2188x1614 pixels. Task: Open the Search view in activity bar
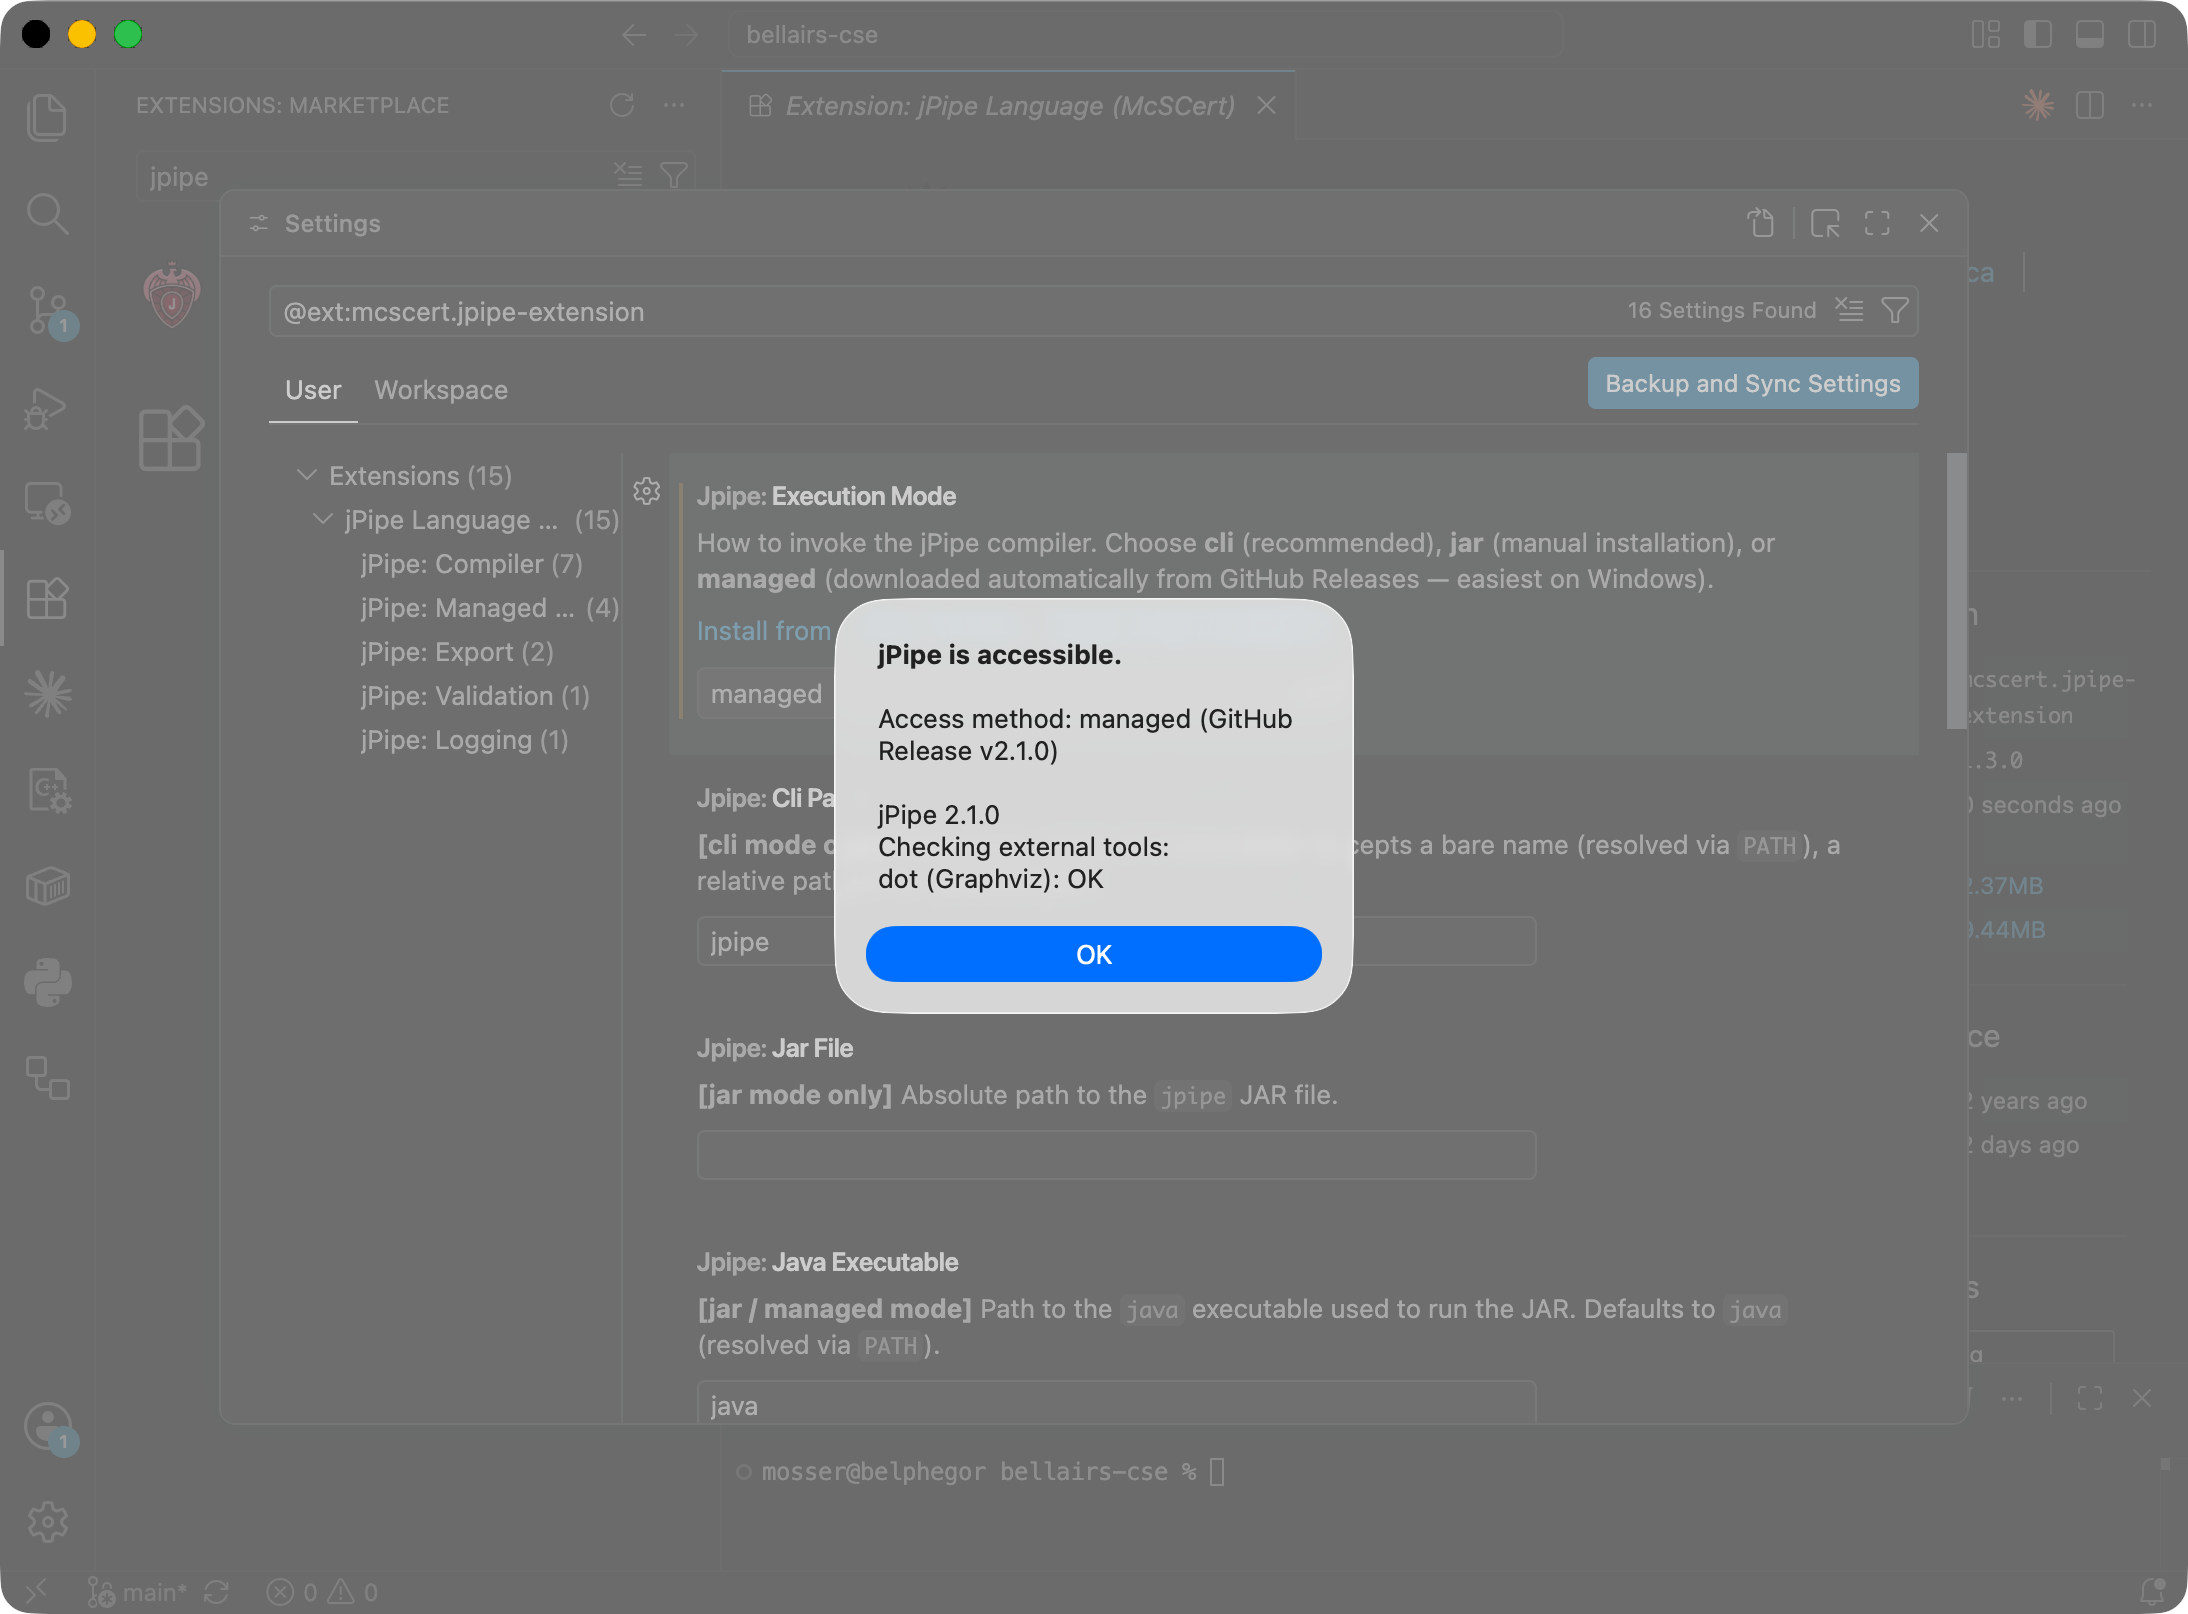pyautogui.click(x=47, y=213)
